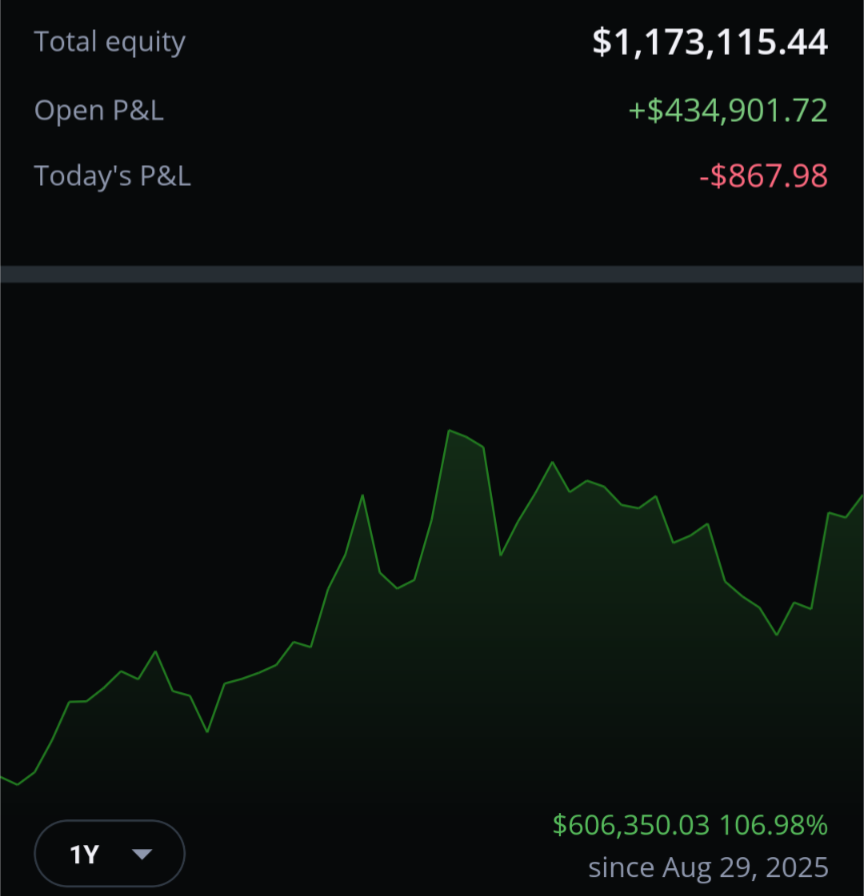Open the 1Y time range dropdown

tap(110, 853)
